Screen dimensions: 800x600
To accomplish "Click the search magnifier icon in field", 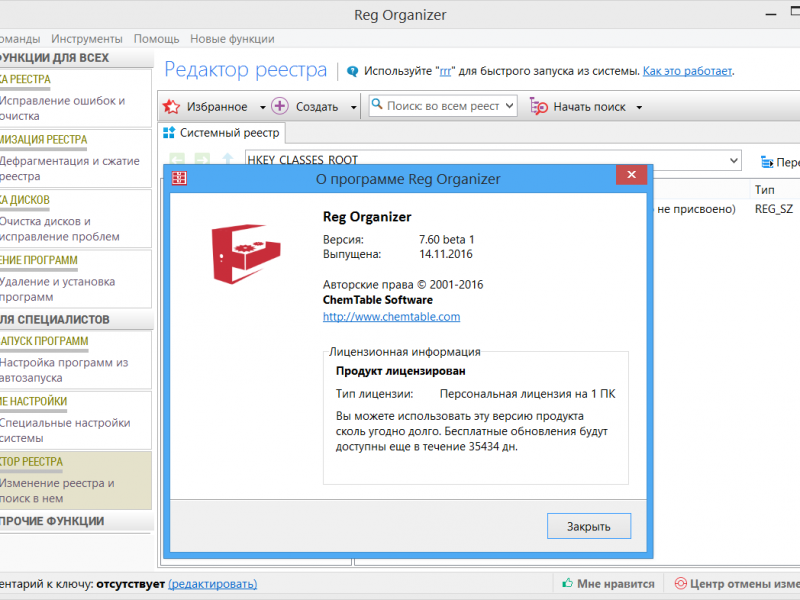I will click(377, 105).
